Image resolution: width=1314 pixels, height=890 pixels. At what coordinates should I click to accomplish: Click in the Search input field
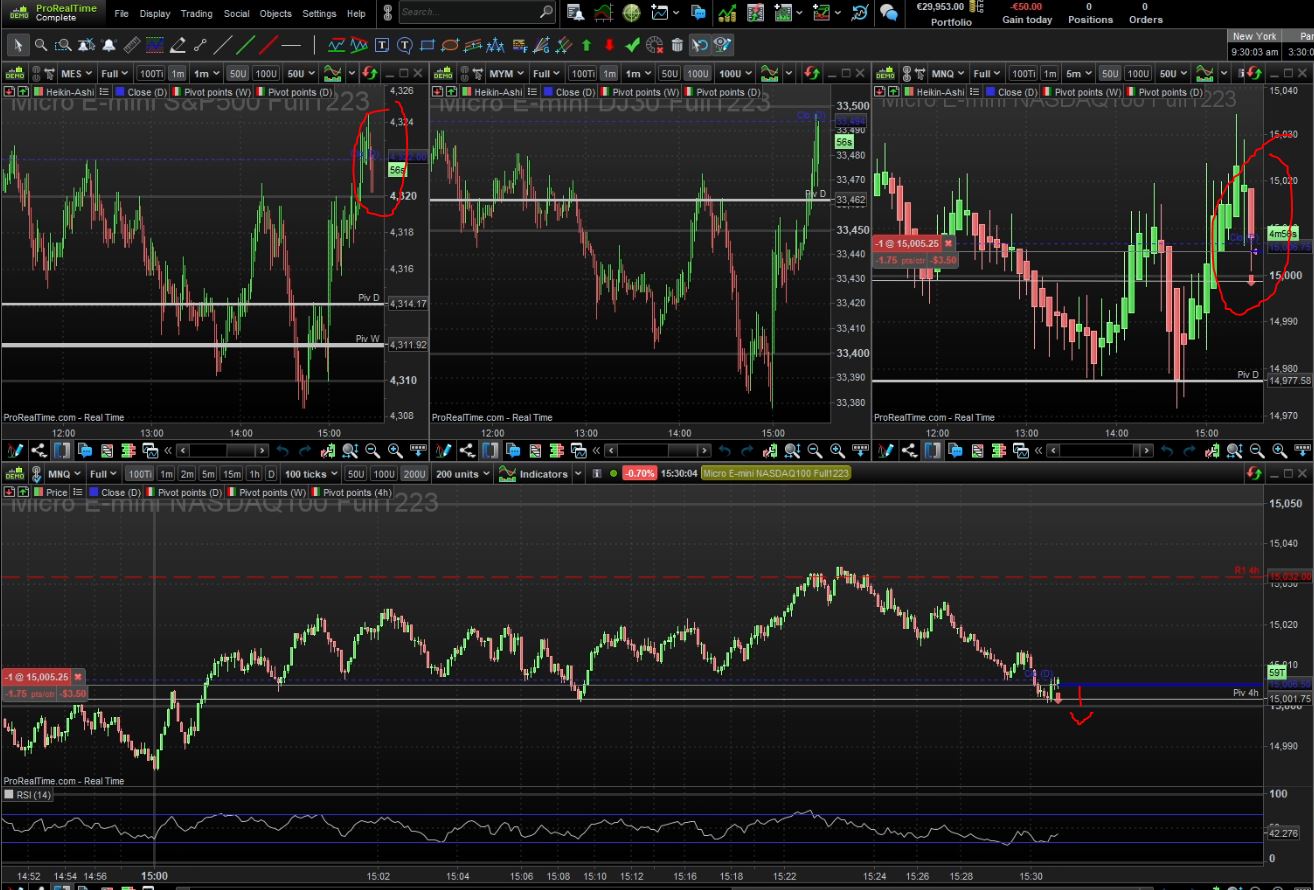(x=476, y=12)
